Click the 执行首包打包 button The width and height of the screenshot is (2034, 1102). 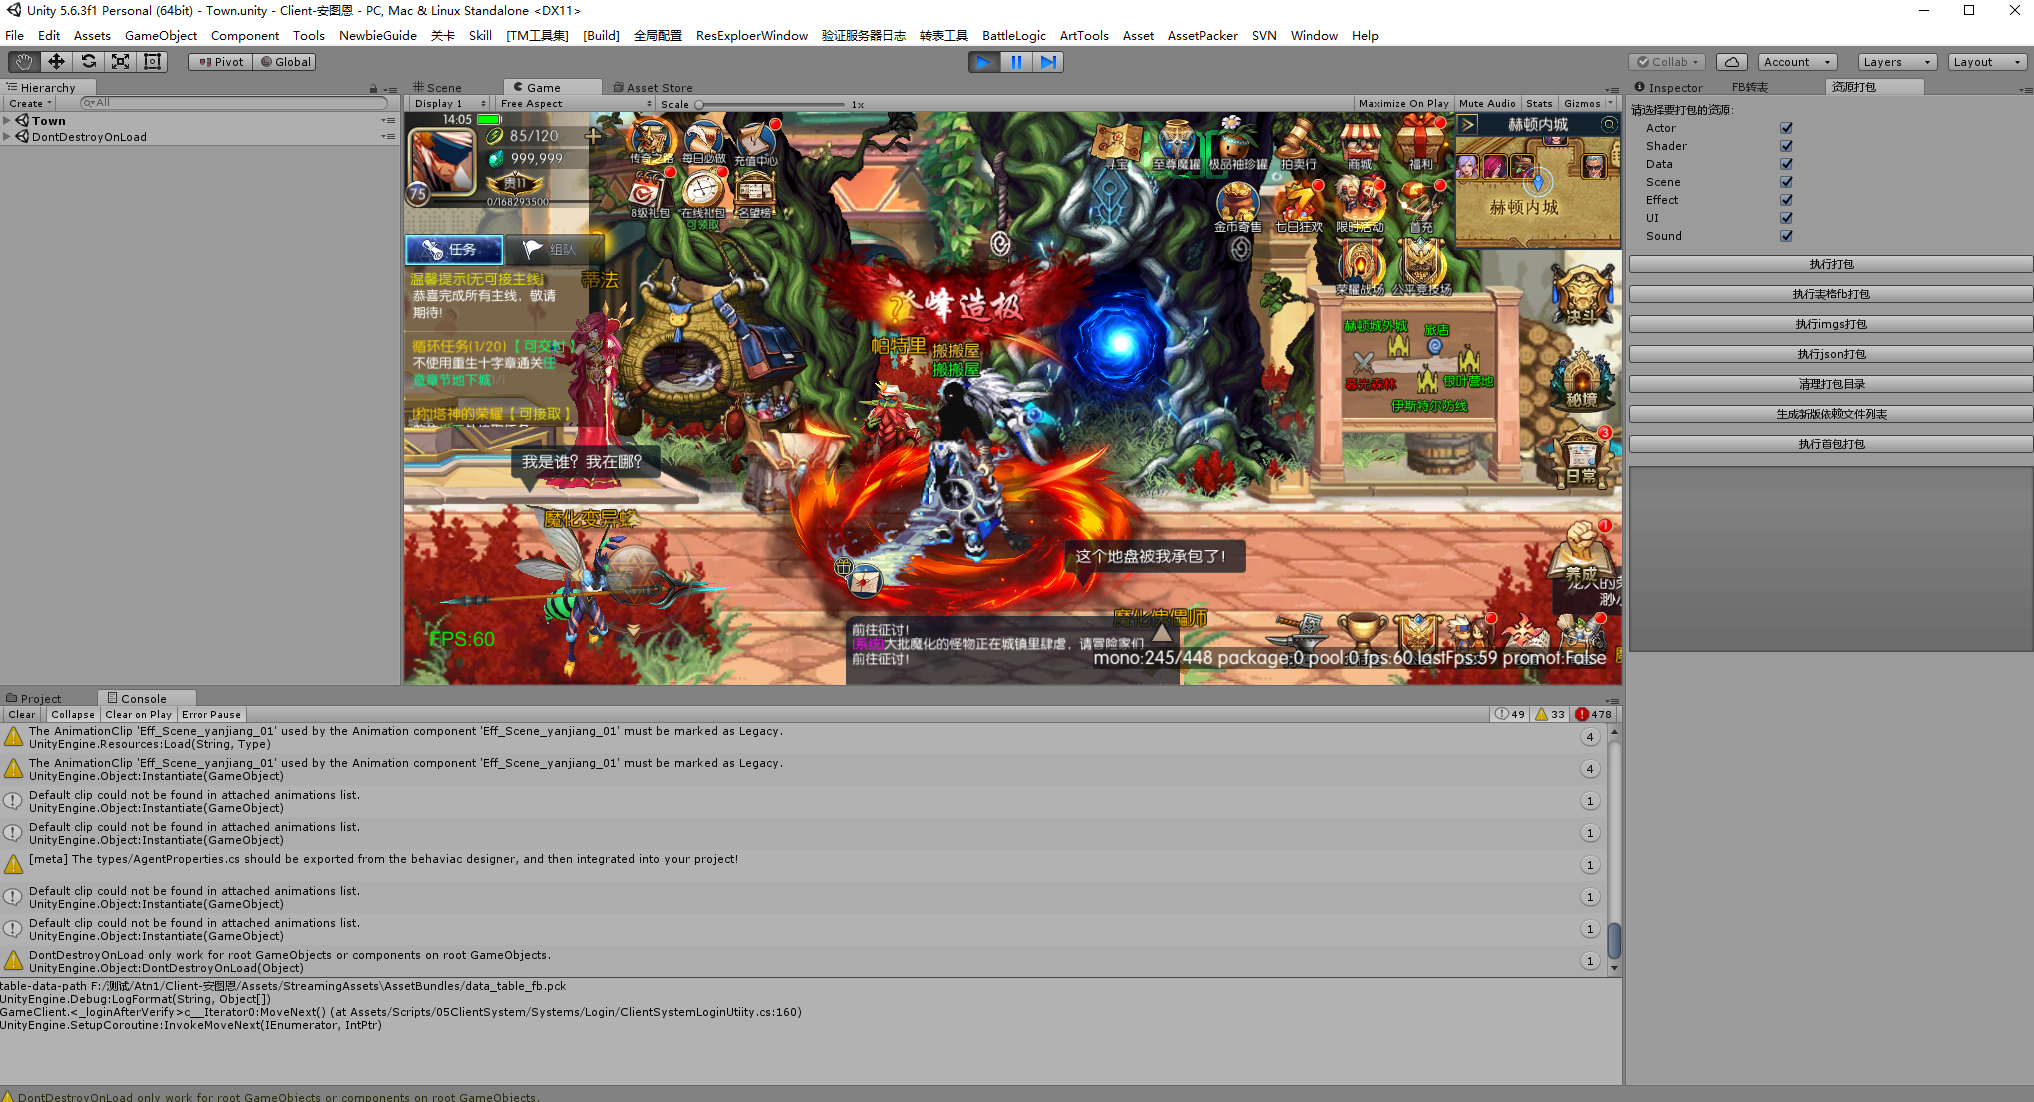[1831, 445]
